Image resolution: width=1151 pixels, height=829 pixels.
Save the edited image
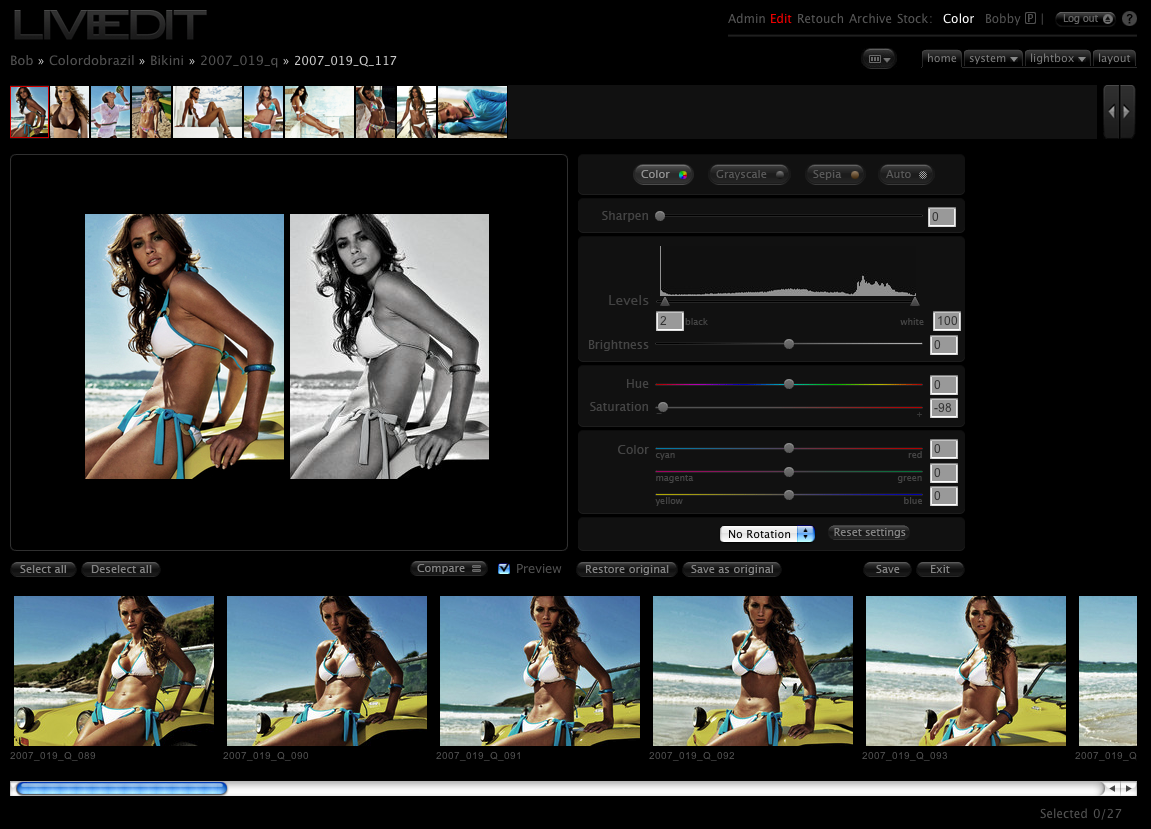tap(887, 569)
